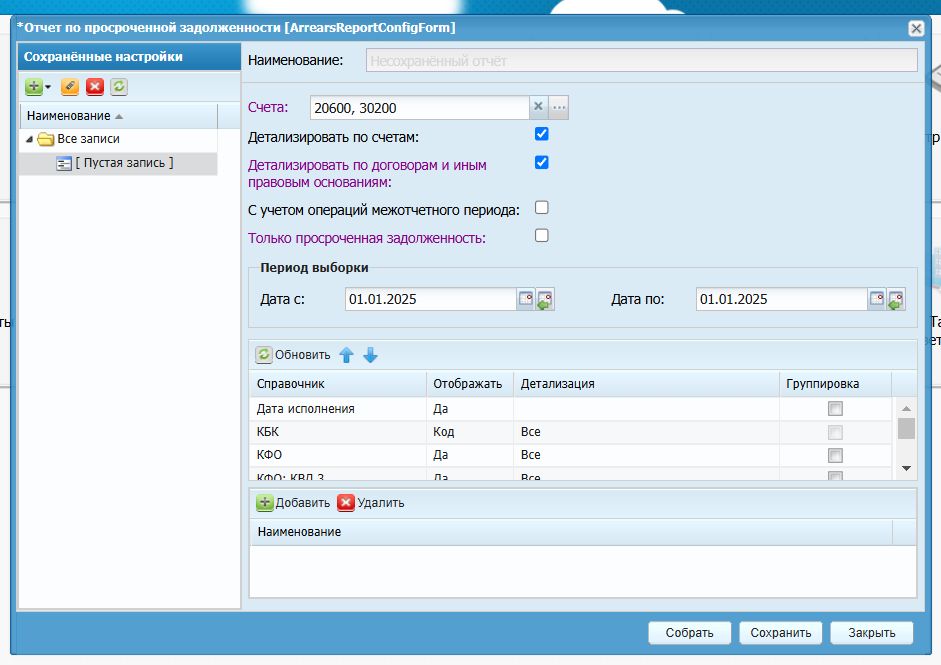This screenshot has height=665, width=941.
Task: Open account selection via ellipsis button
Action: [x=559, y=107]
